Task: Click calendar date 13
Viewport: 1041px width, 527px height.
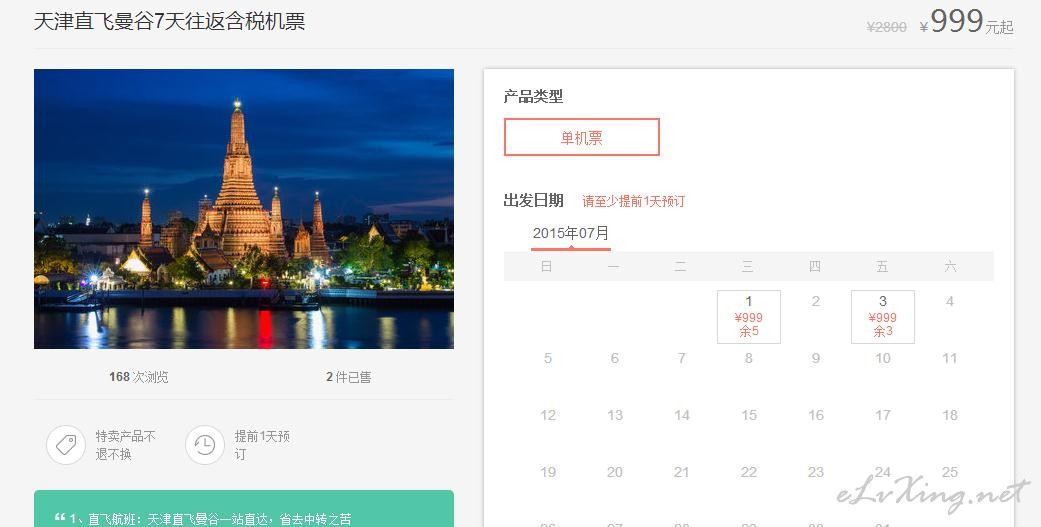Action: [615, 415]
